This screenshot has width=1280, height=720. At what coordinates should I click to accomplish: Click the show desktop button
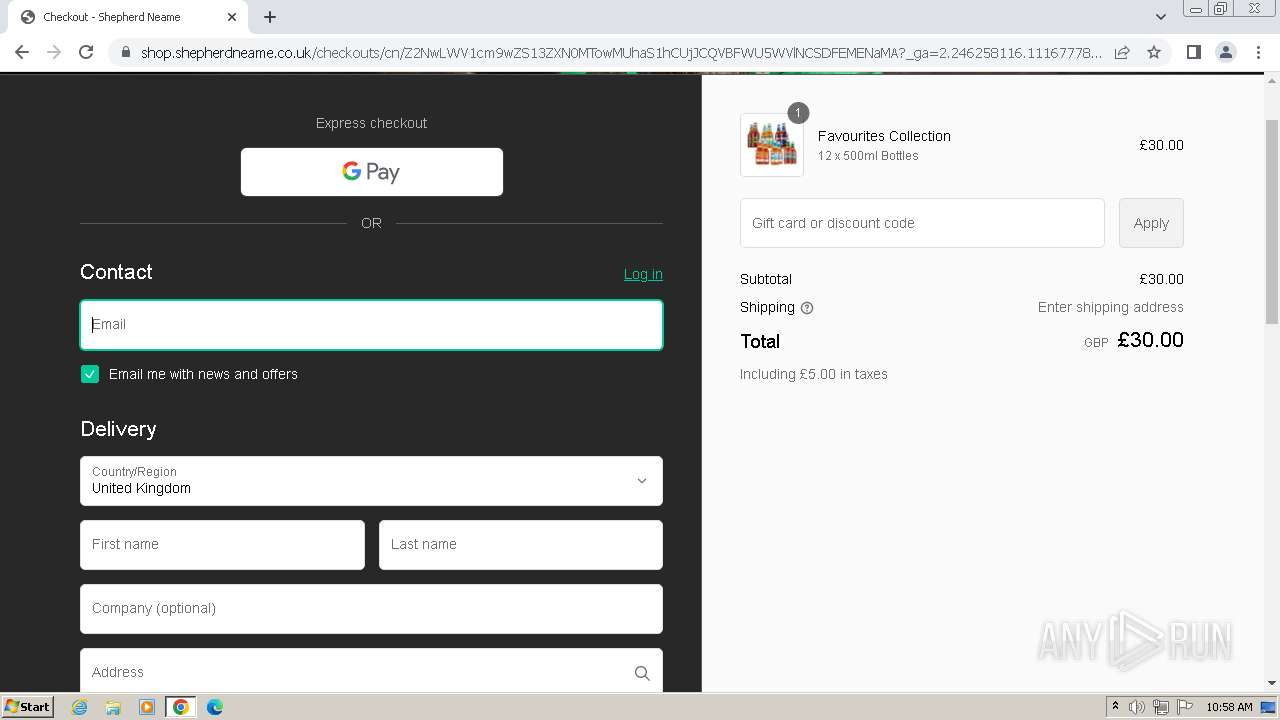tap(1269, 707)
